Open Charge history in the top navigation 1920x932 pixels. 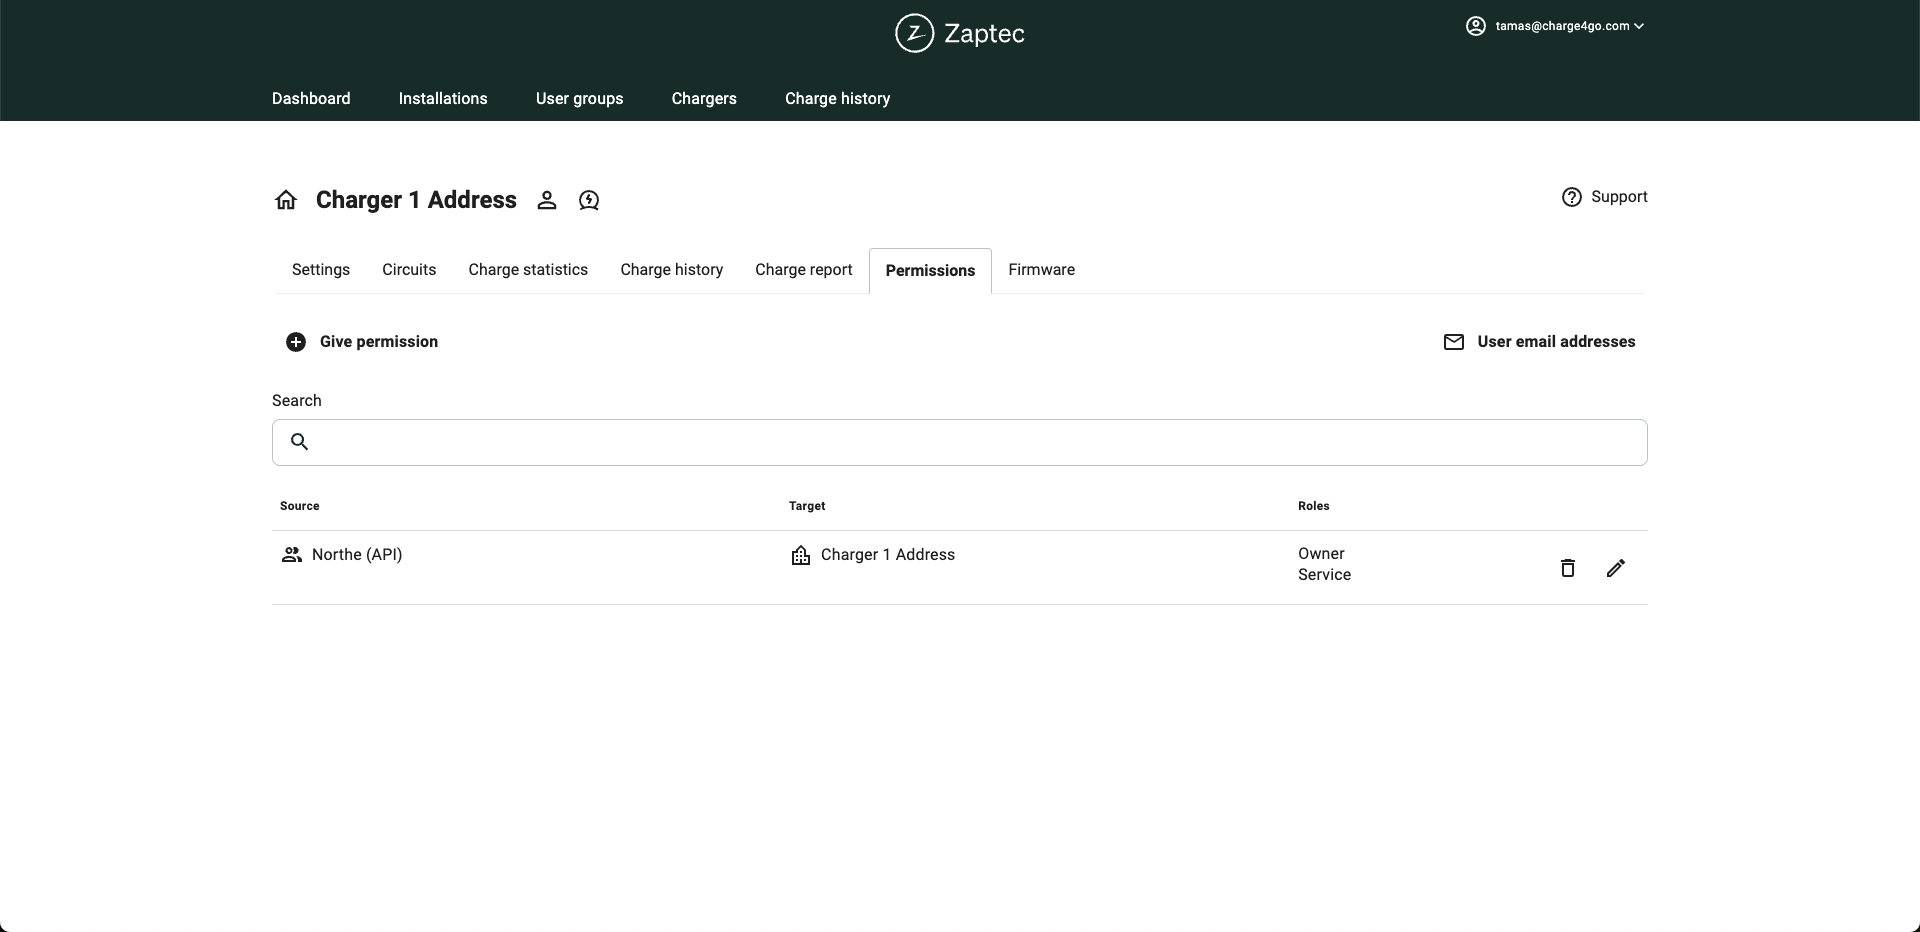point(838,98)
